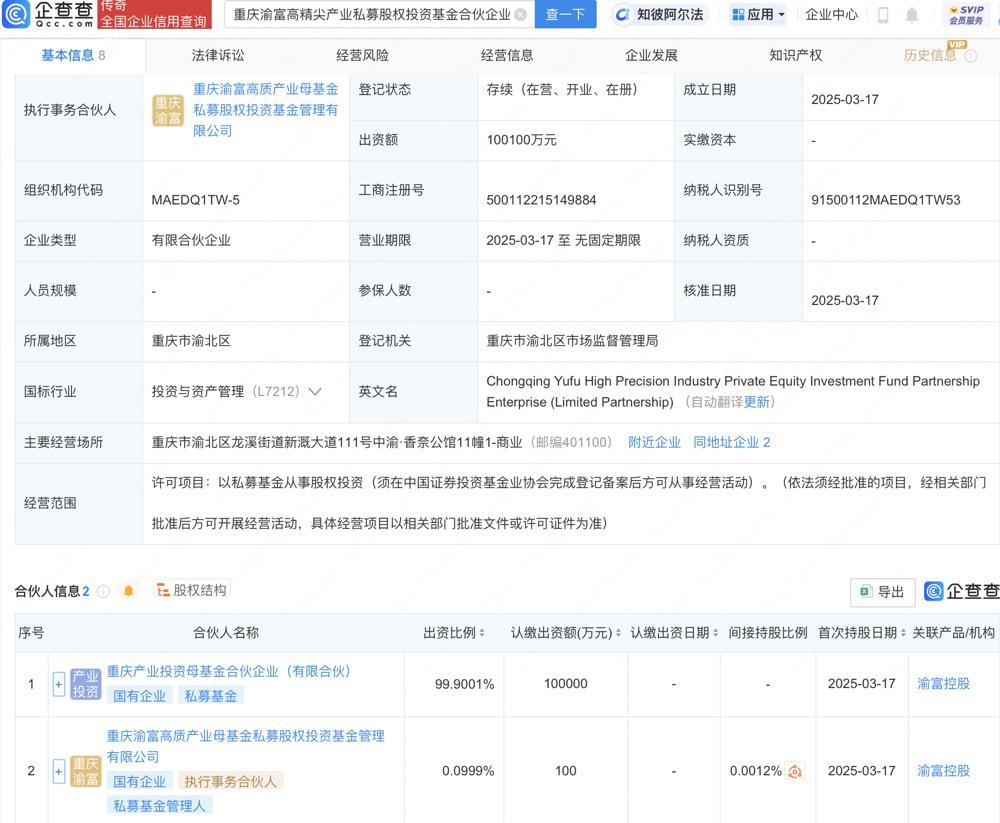Expand the 应用 dropdown menu
The width and height of the screenshot is (1000, 823).
(x=758, y=14)
